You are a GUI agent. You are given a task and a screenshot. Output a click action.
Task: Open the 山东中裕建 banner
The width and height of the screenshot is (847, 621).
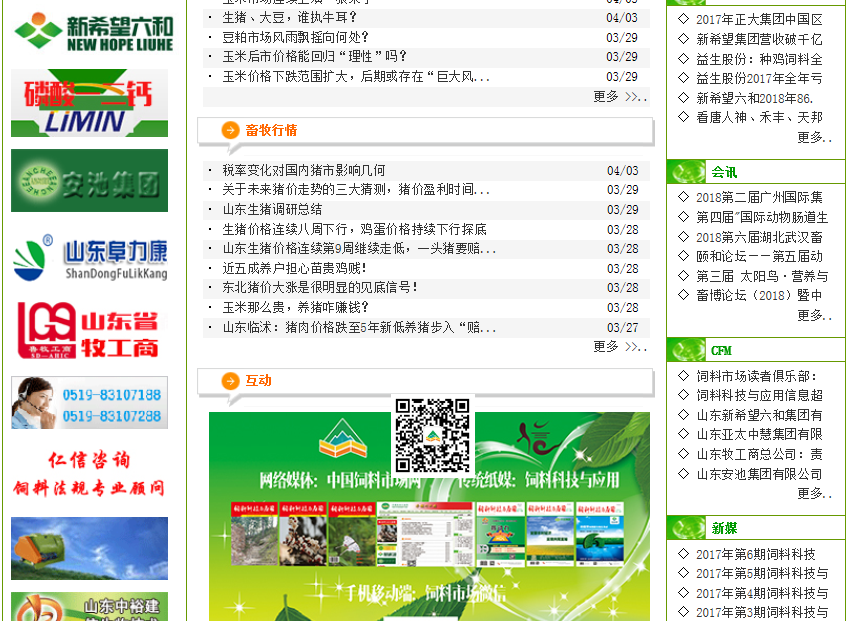tap(89, 606)
